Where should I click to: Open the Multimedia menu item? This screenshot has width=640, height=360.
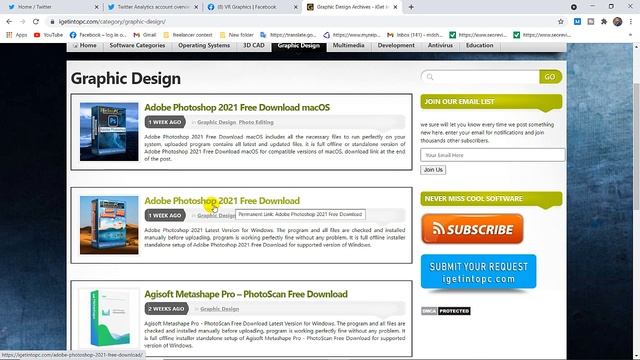[348, 45]
